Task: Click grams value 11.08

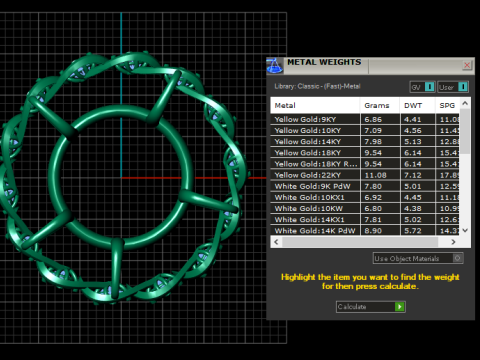Action: [x=375, y=175]
